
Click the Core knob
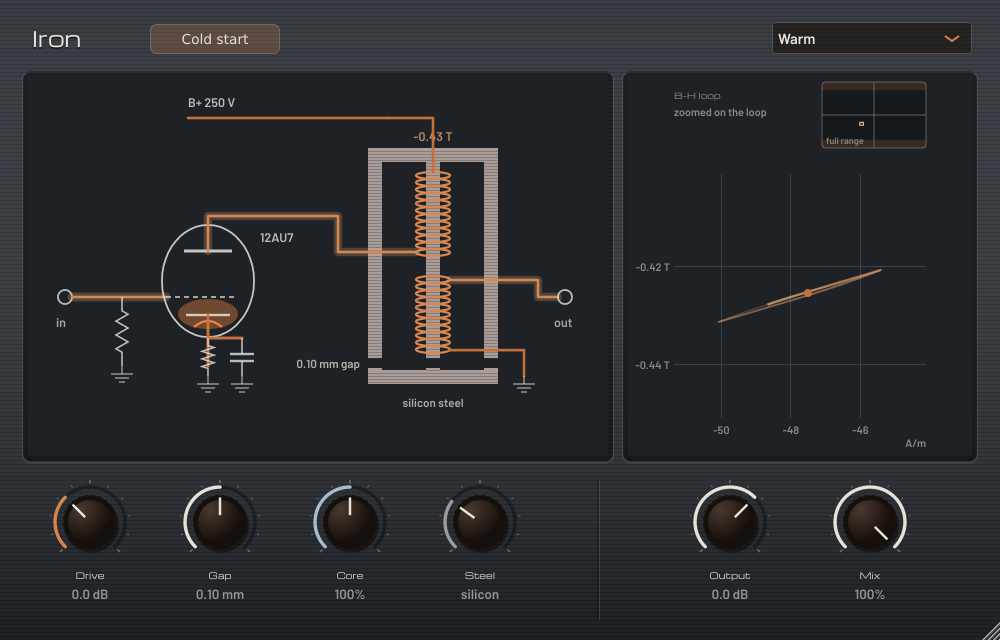[350, 521]
